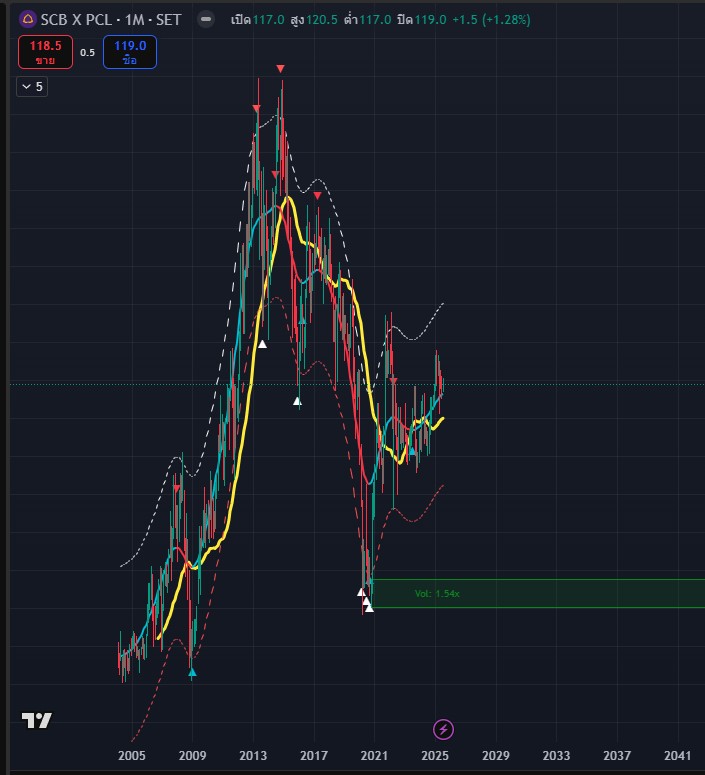Click the open price value 117.0

click(268, 20)
